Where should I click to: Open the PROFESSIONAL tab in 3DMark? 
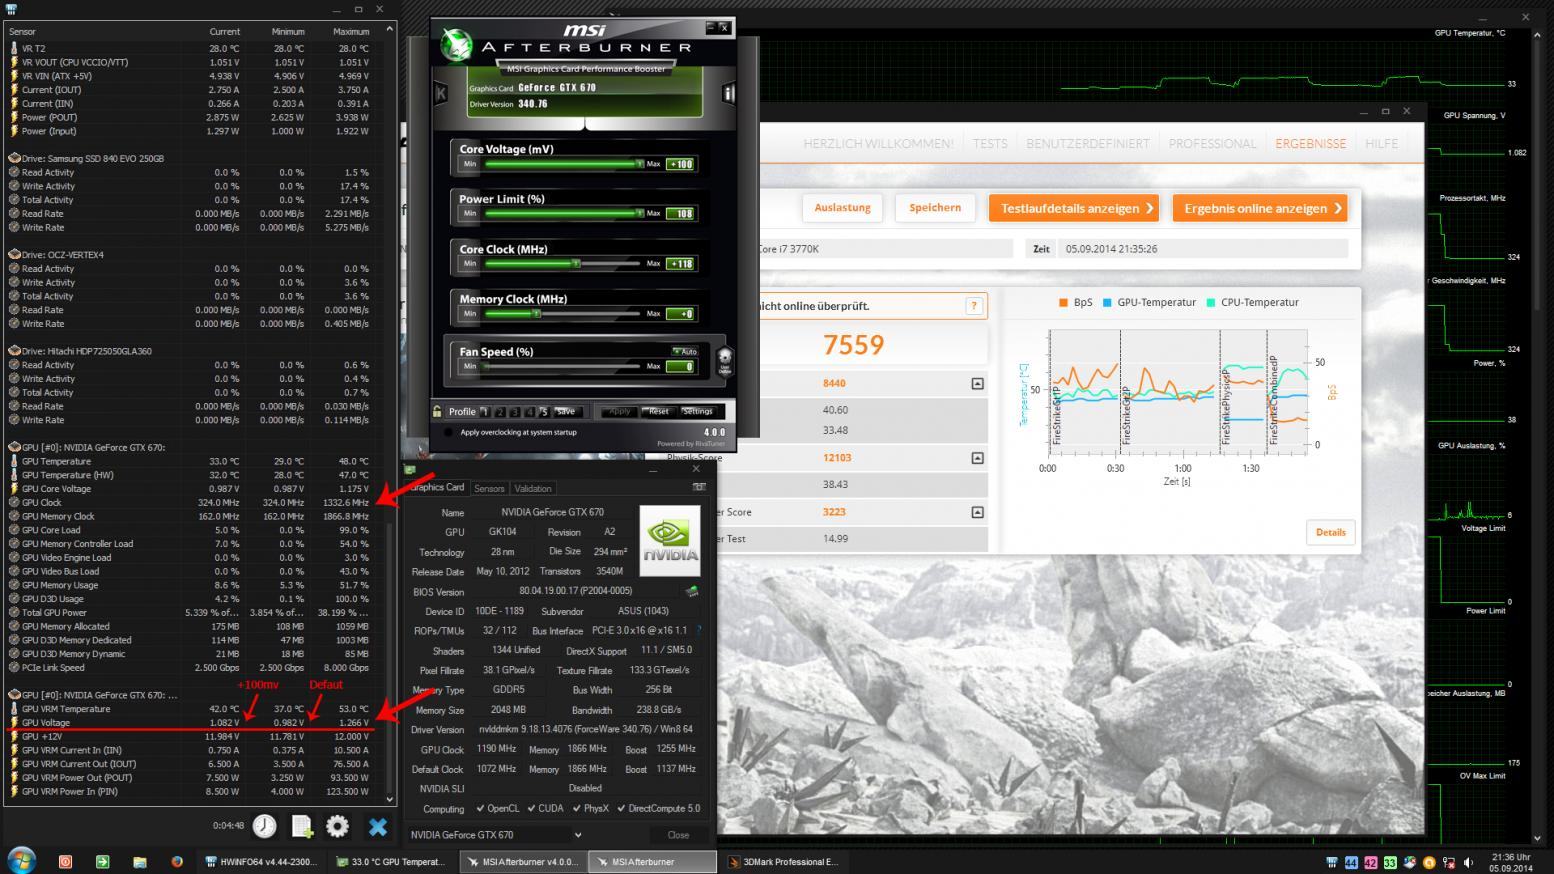[1212, 143]
